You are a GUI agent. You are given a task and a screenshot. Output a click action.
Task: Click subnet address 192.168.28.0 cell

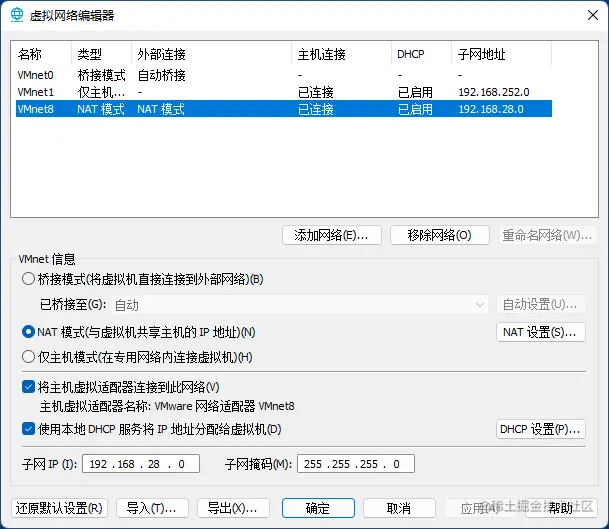coord(491,109)
